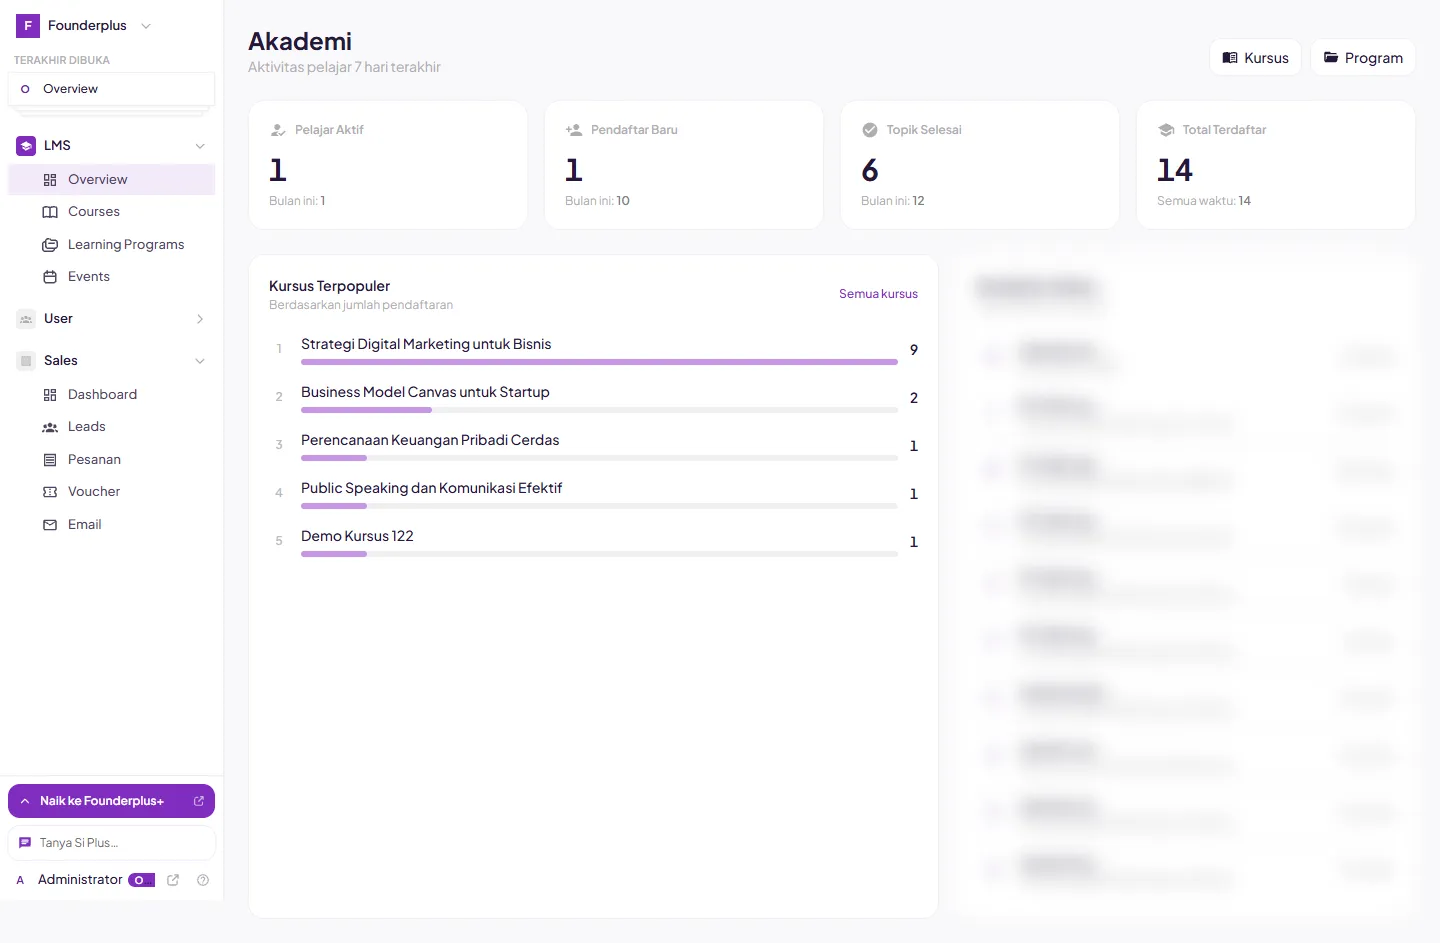The width and height of the screenshot is (1440, 943).
Task: Click the Tanya Si Plus chat icon
Action: point(25,843)
